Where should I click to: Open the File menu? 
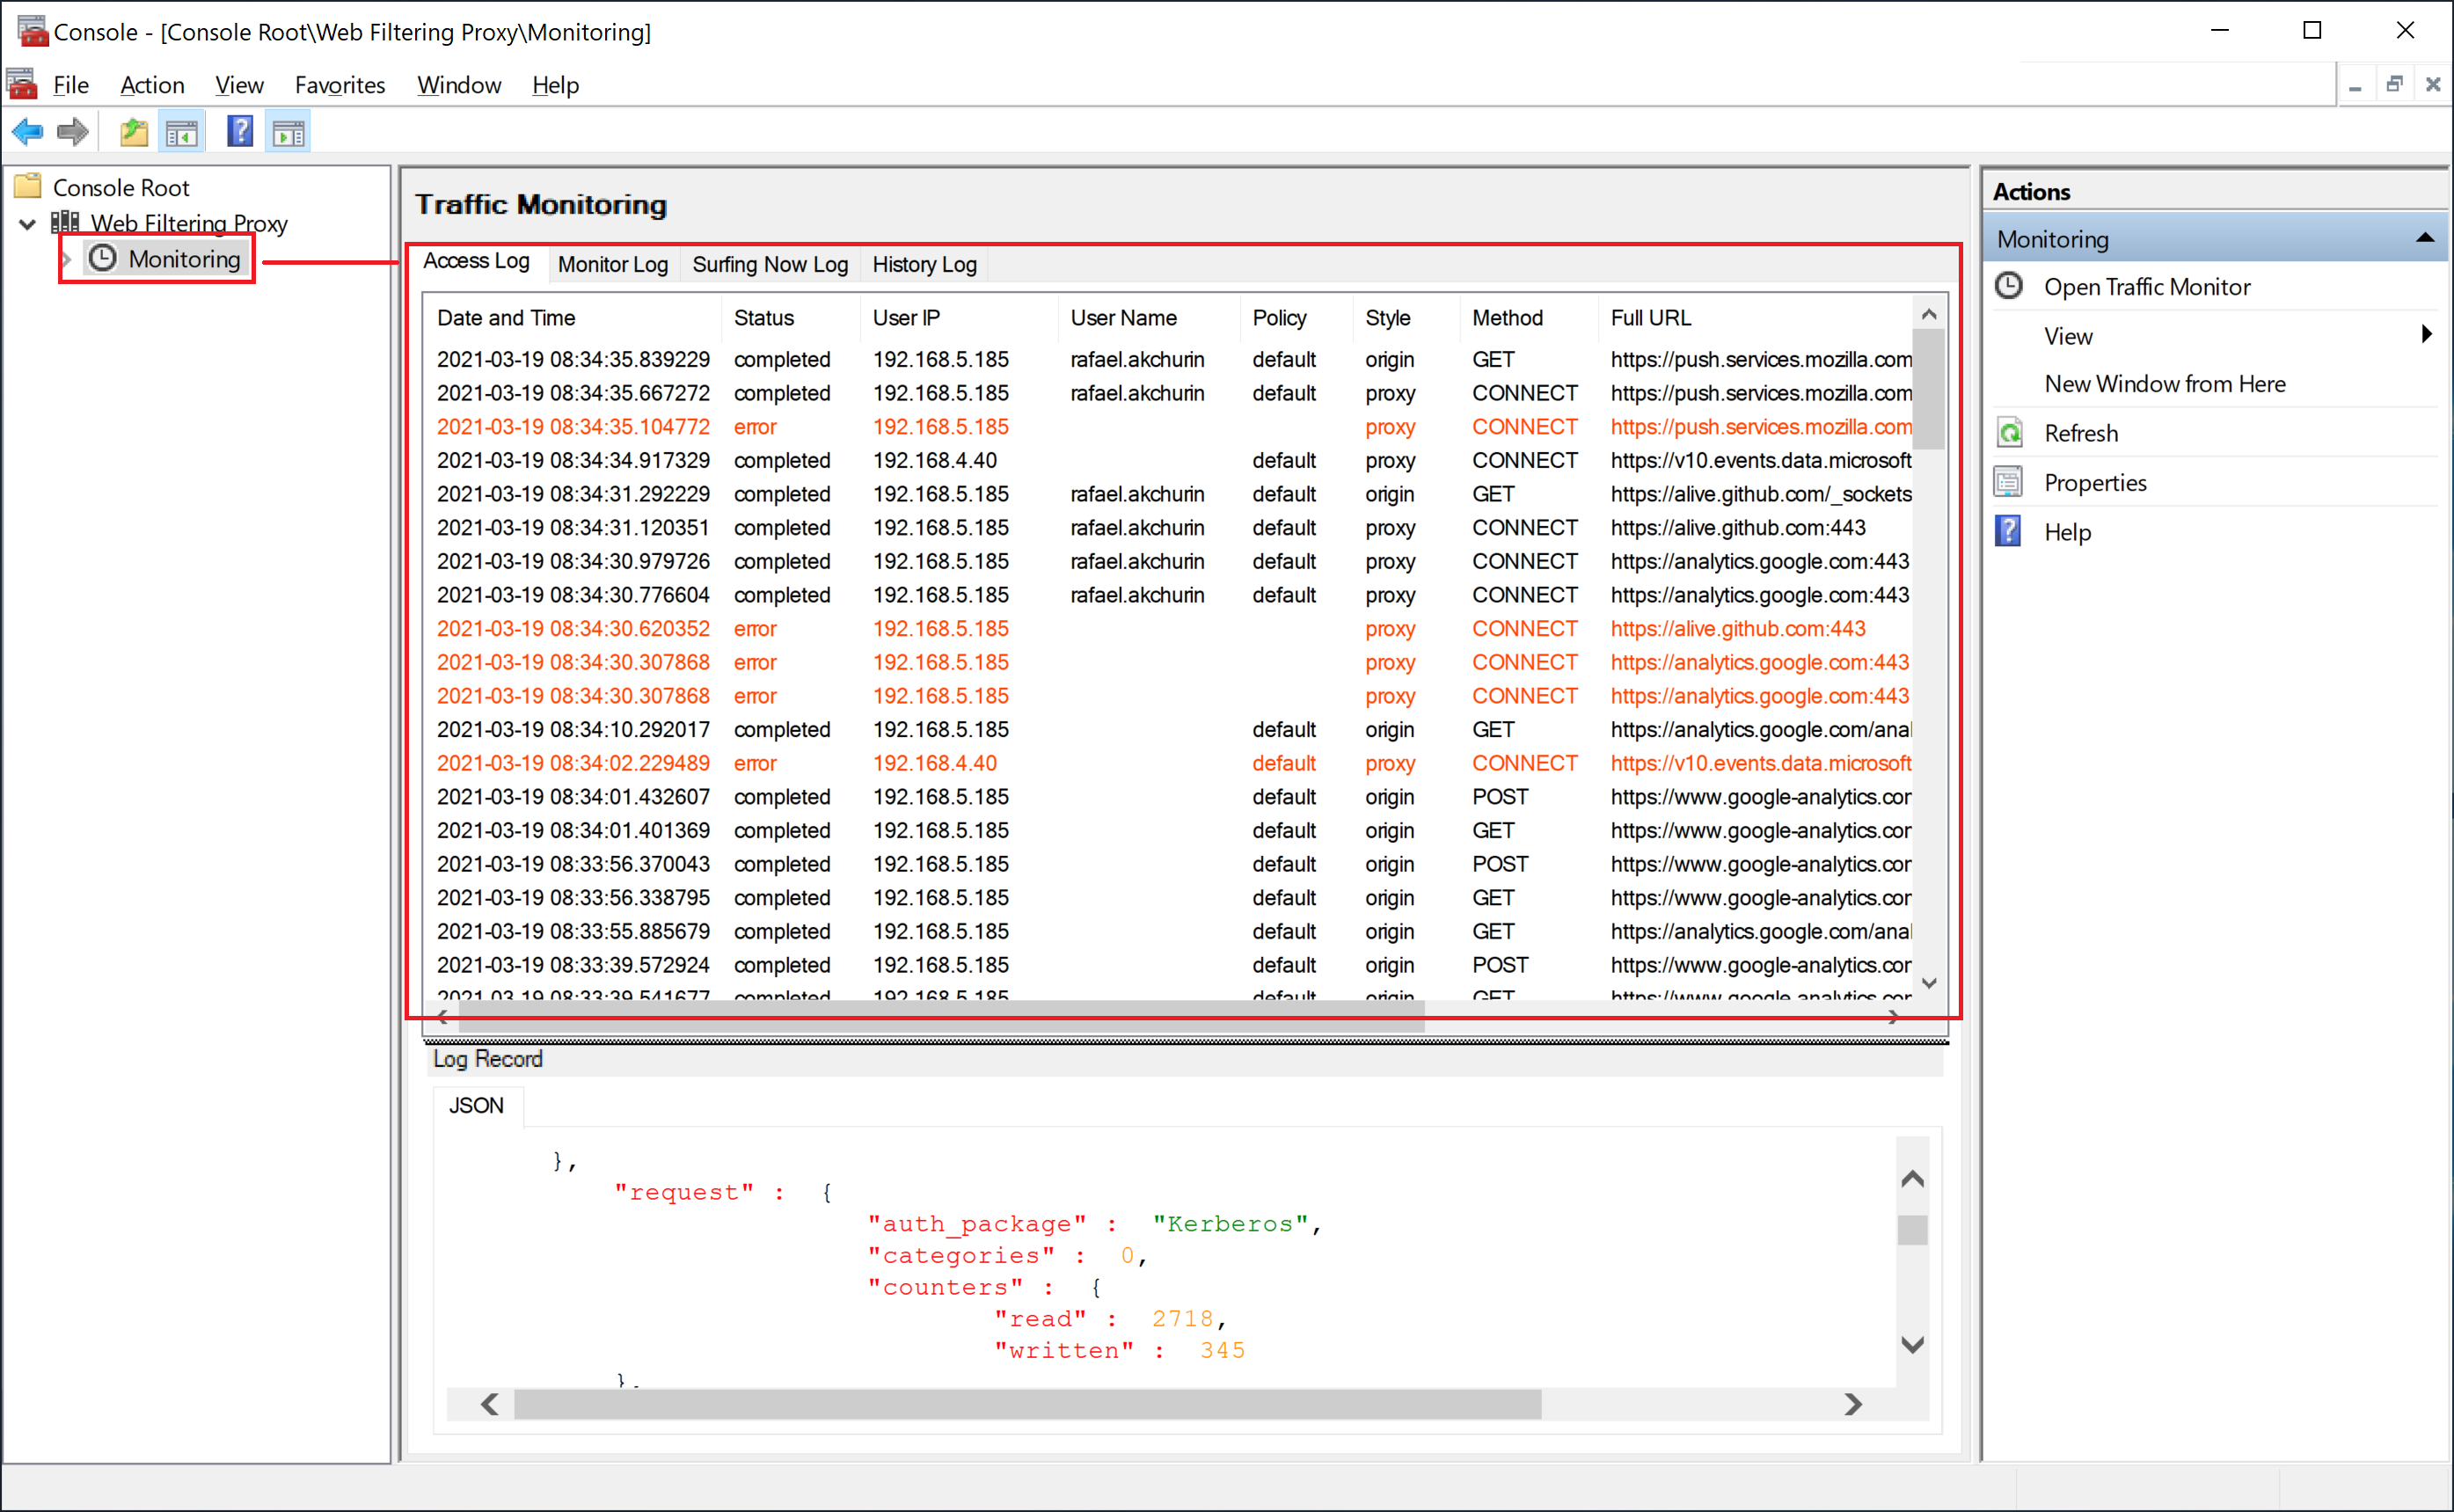coord(71,85)
